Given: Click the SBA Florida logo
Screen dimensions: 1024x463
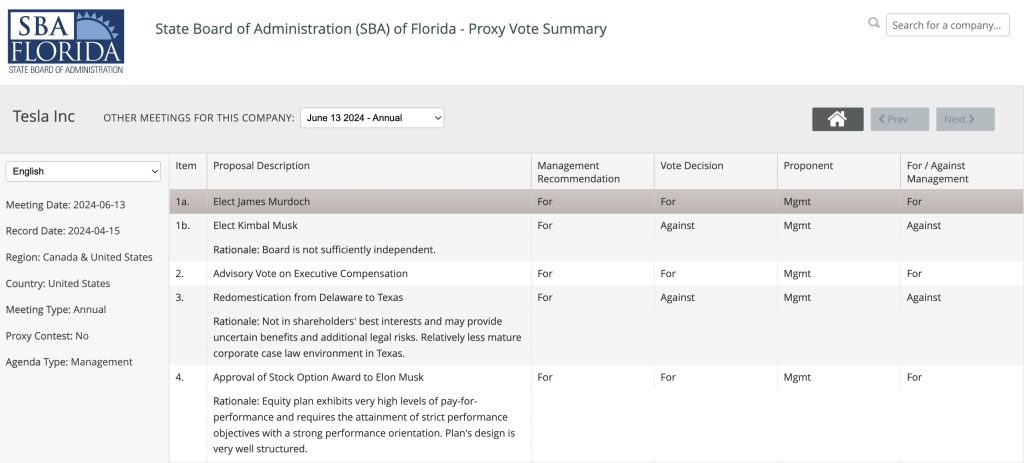Looking at the screenshot, I should [65, 40].
